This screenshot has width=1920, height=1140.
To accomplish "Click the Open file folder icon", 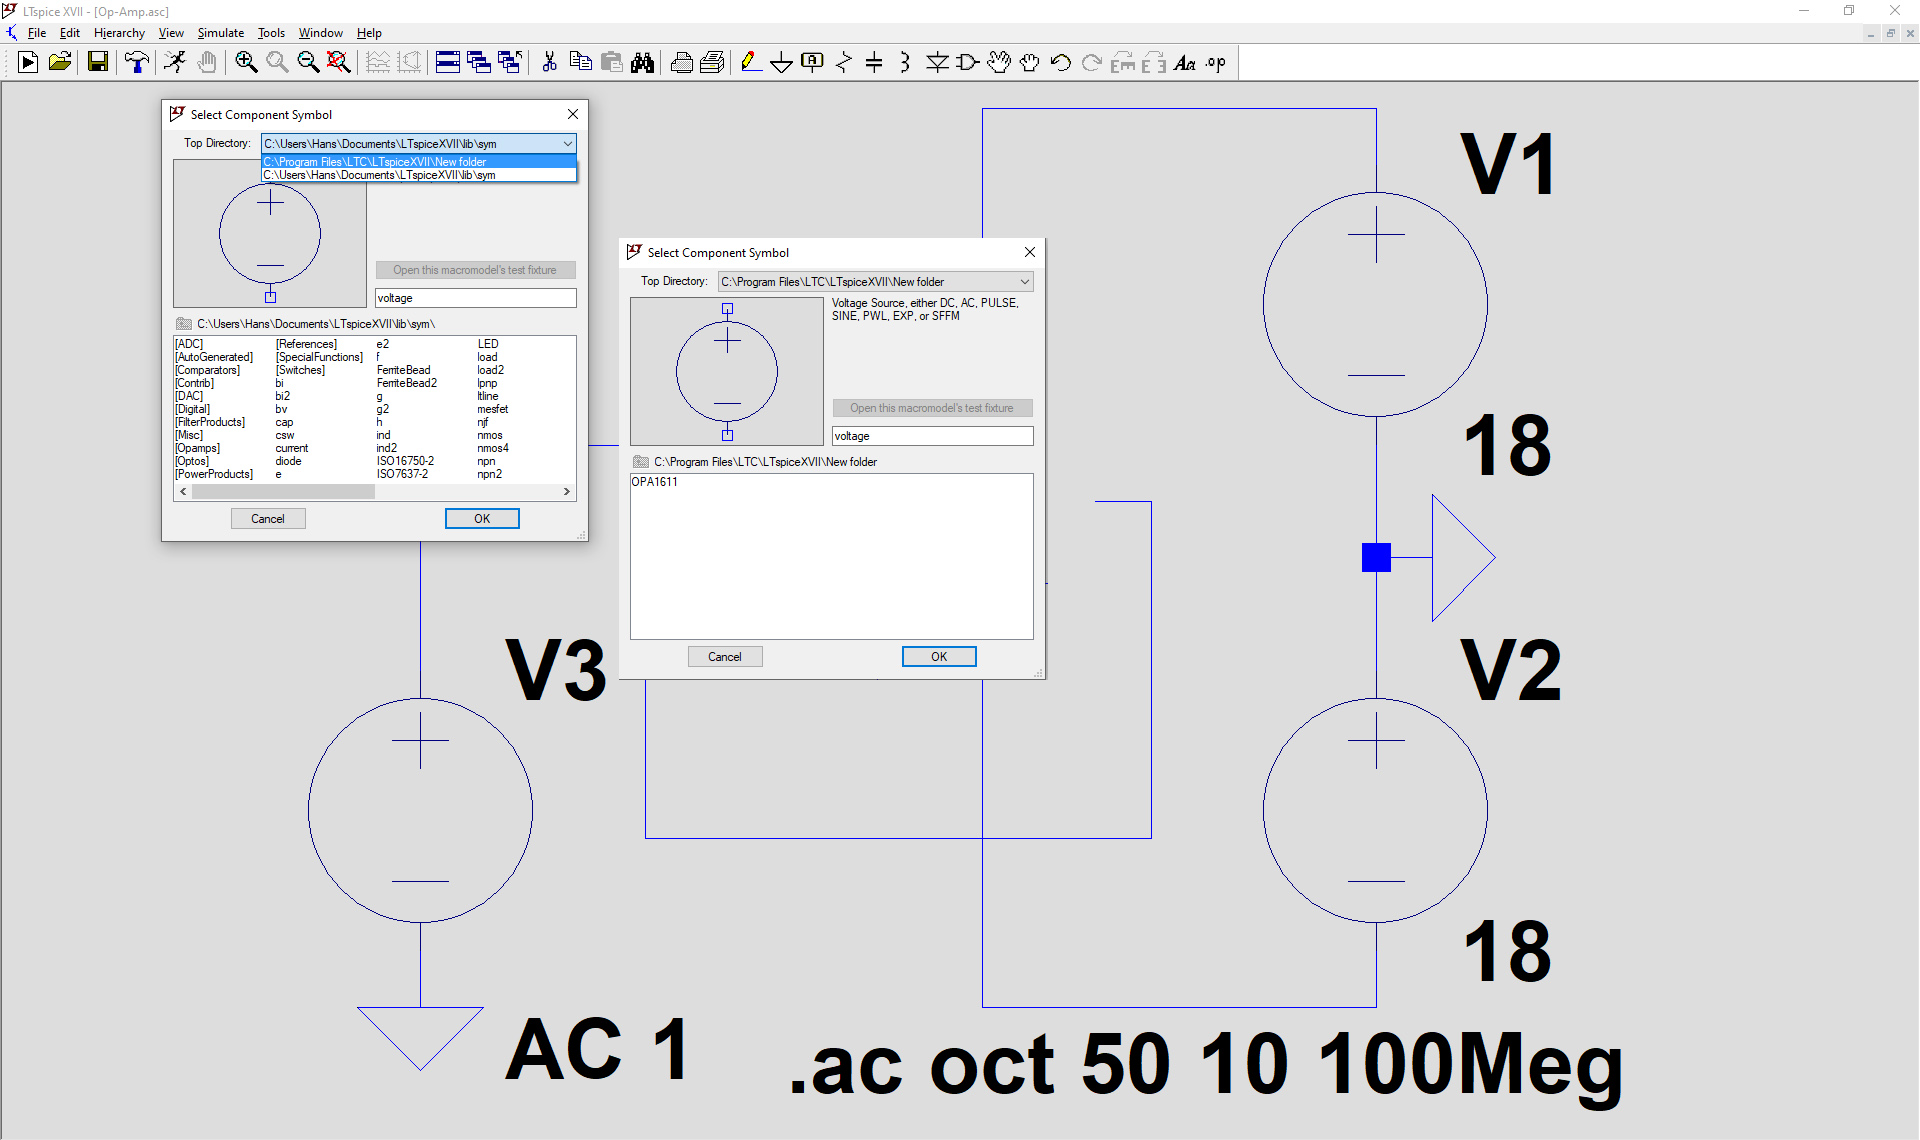I will [60, 63].
